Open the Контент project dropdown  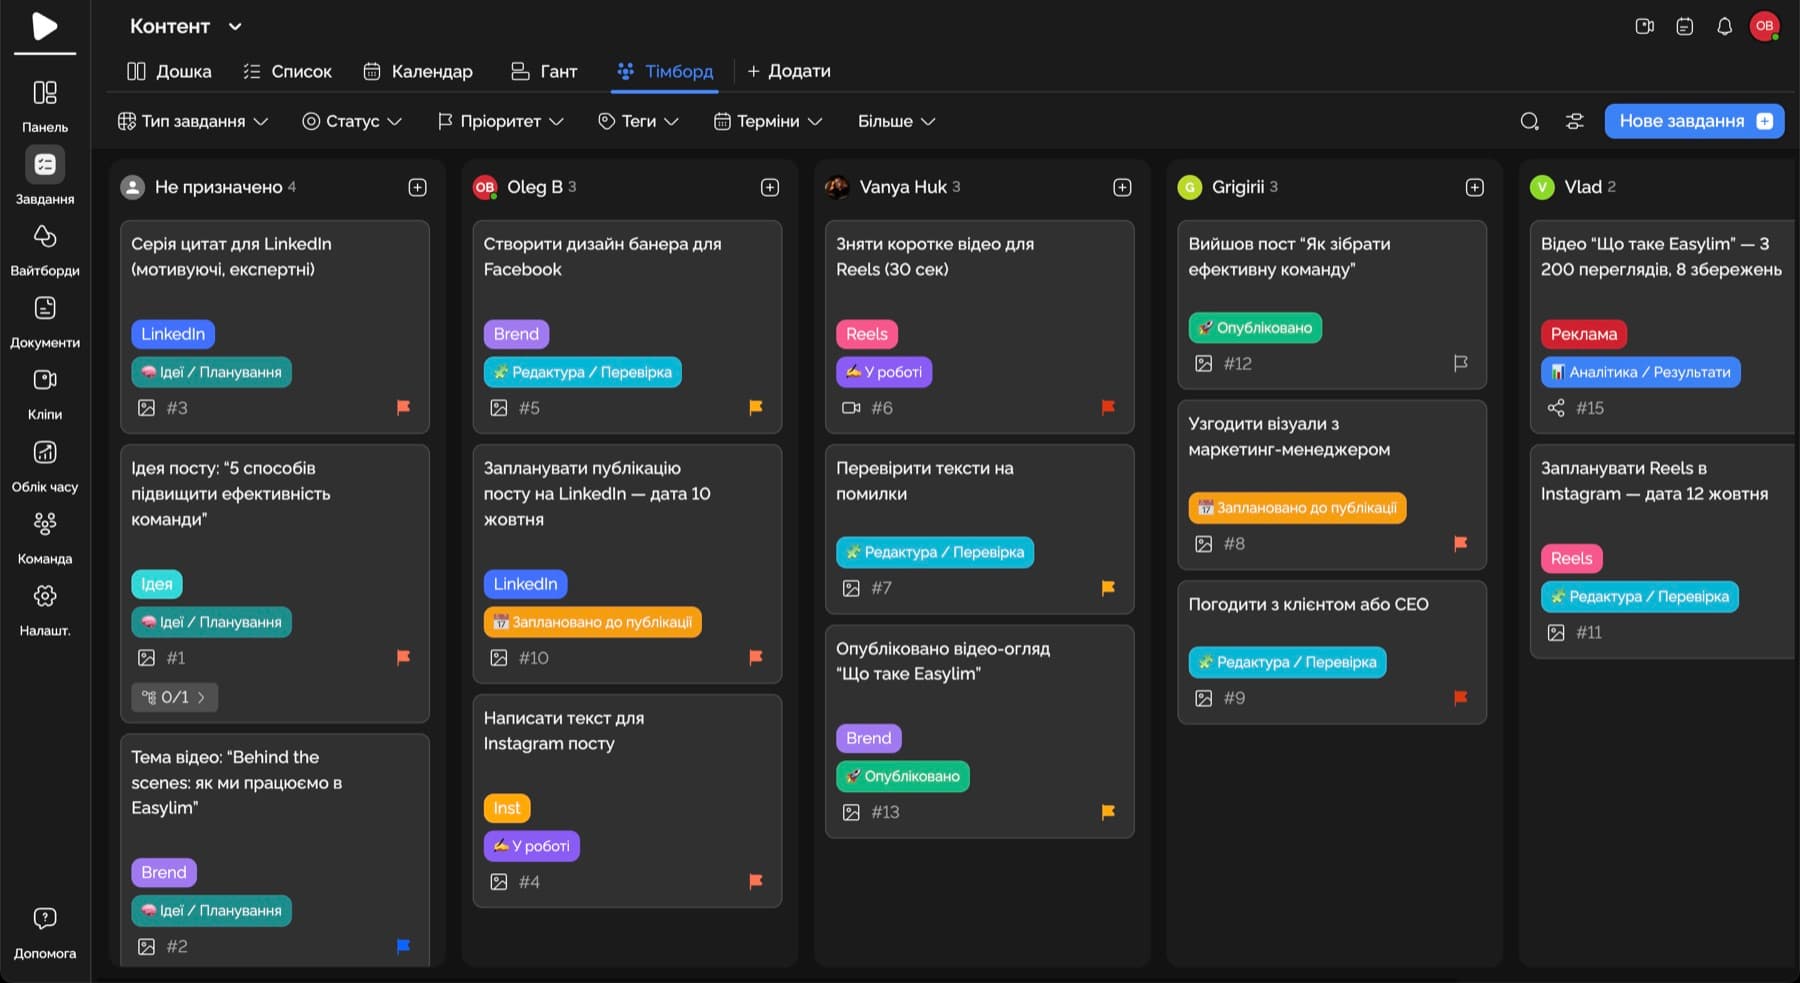(186, 26)
